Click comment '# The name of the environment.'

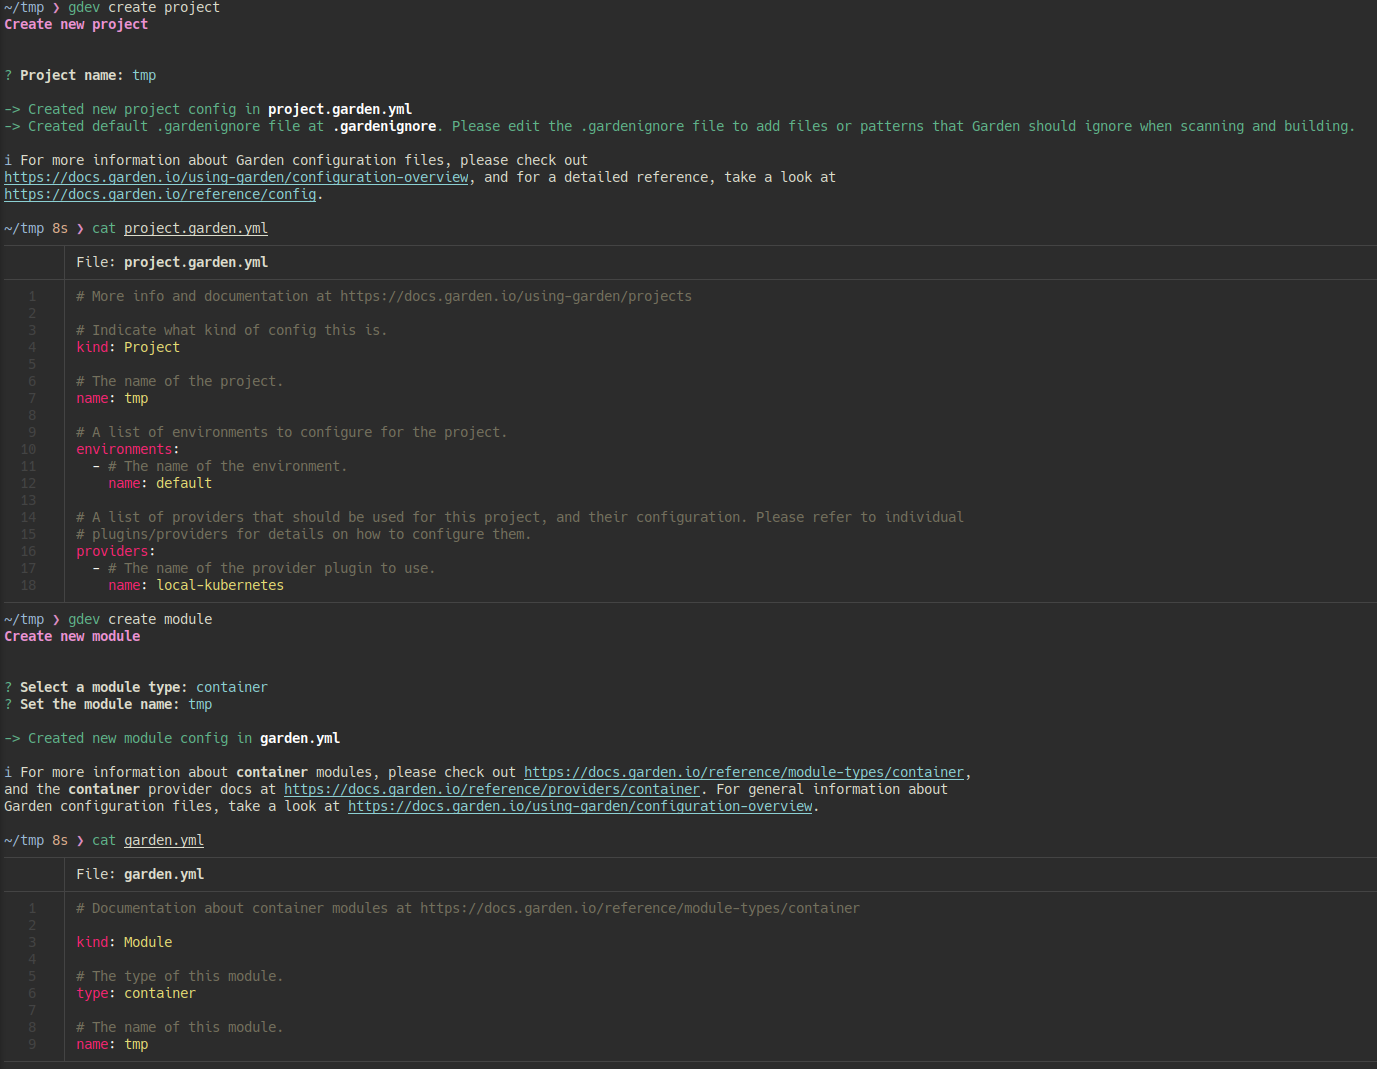point(228,466)
